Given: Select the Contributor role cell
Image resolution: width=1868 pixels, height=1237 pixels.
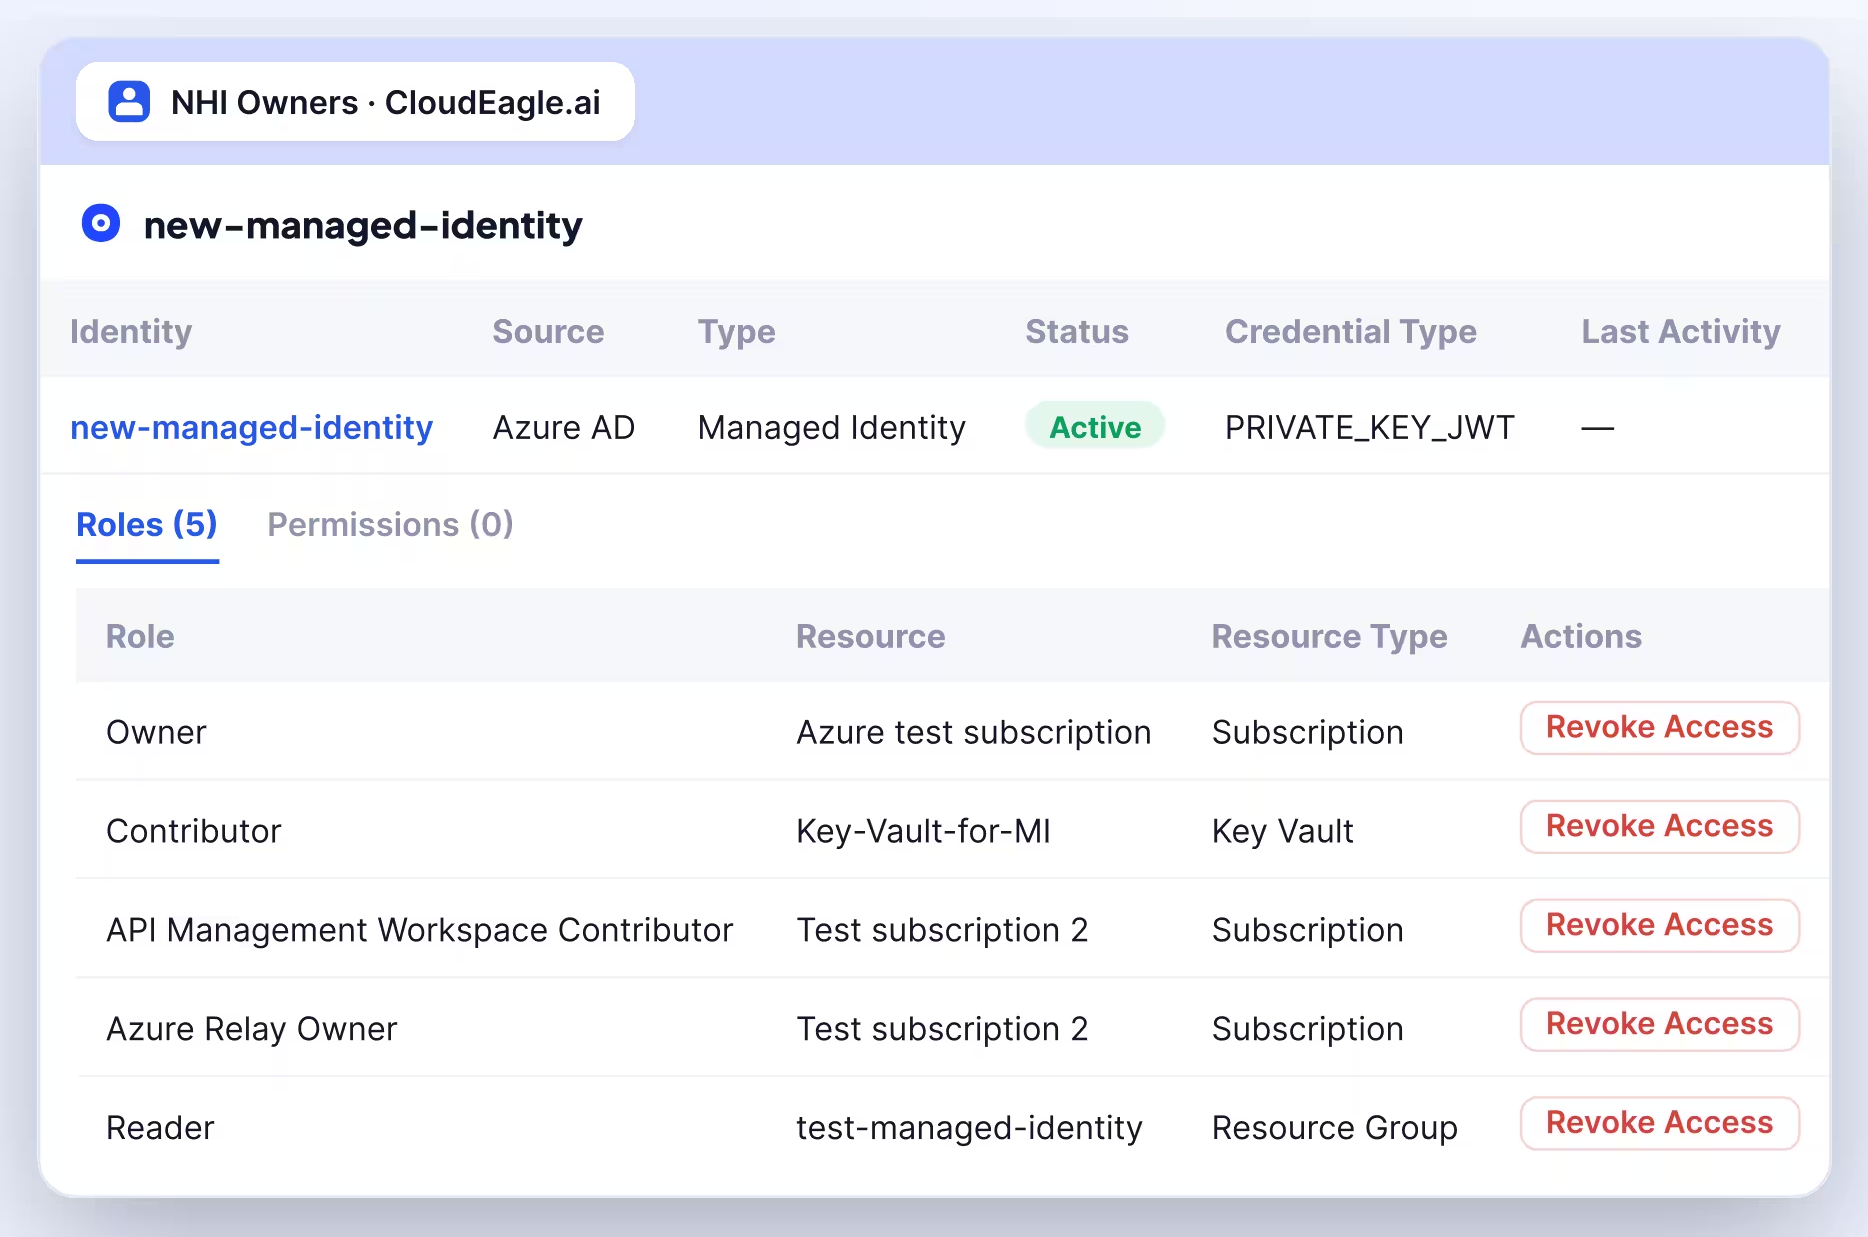Looking at the screenshot, I should [194, 831].
